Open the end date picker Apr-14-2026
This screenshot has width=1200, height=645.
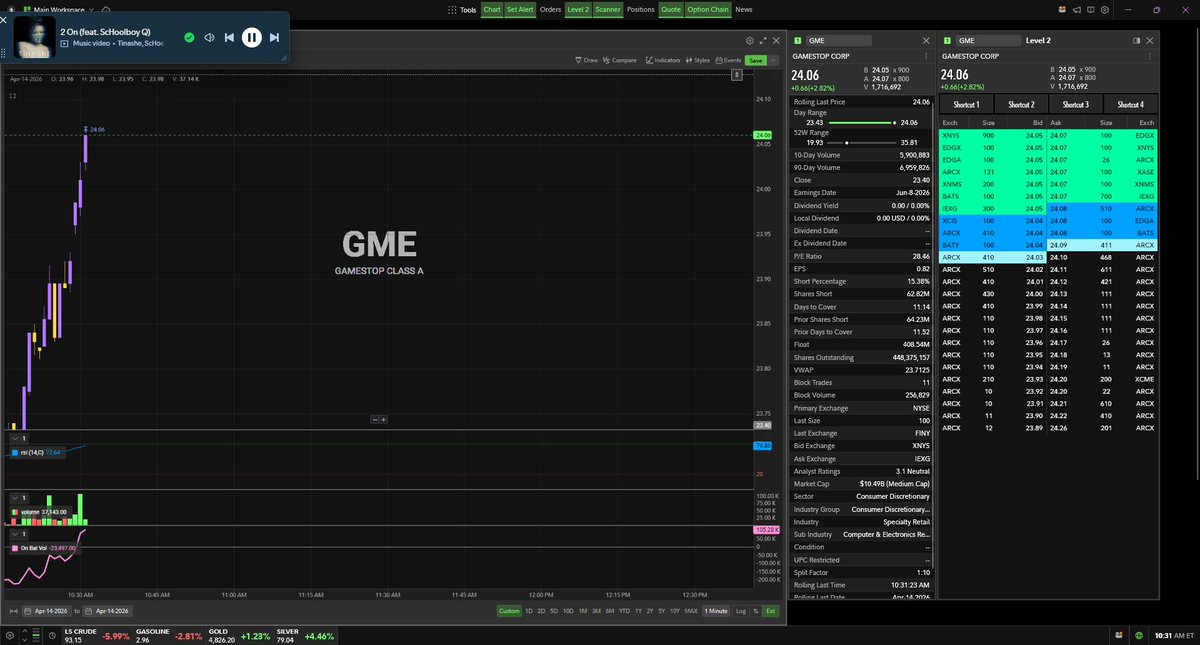pos(109,611)
